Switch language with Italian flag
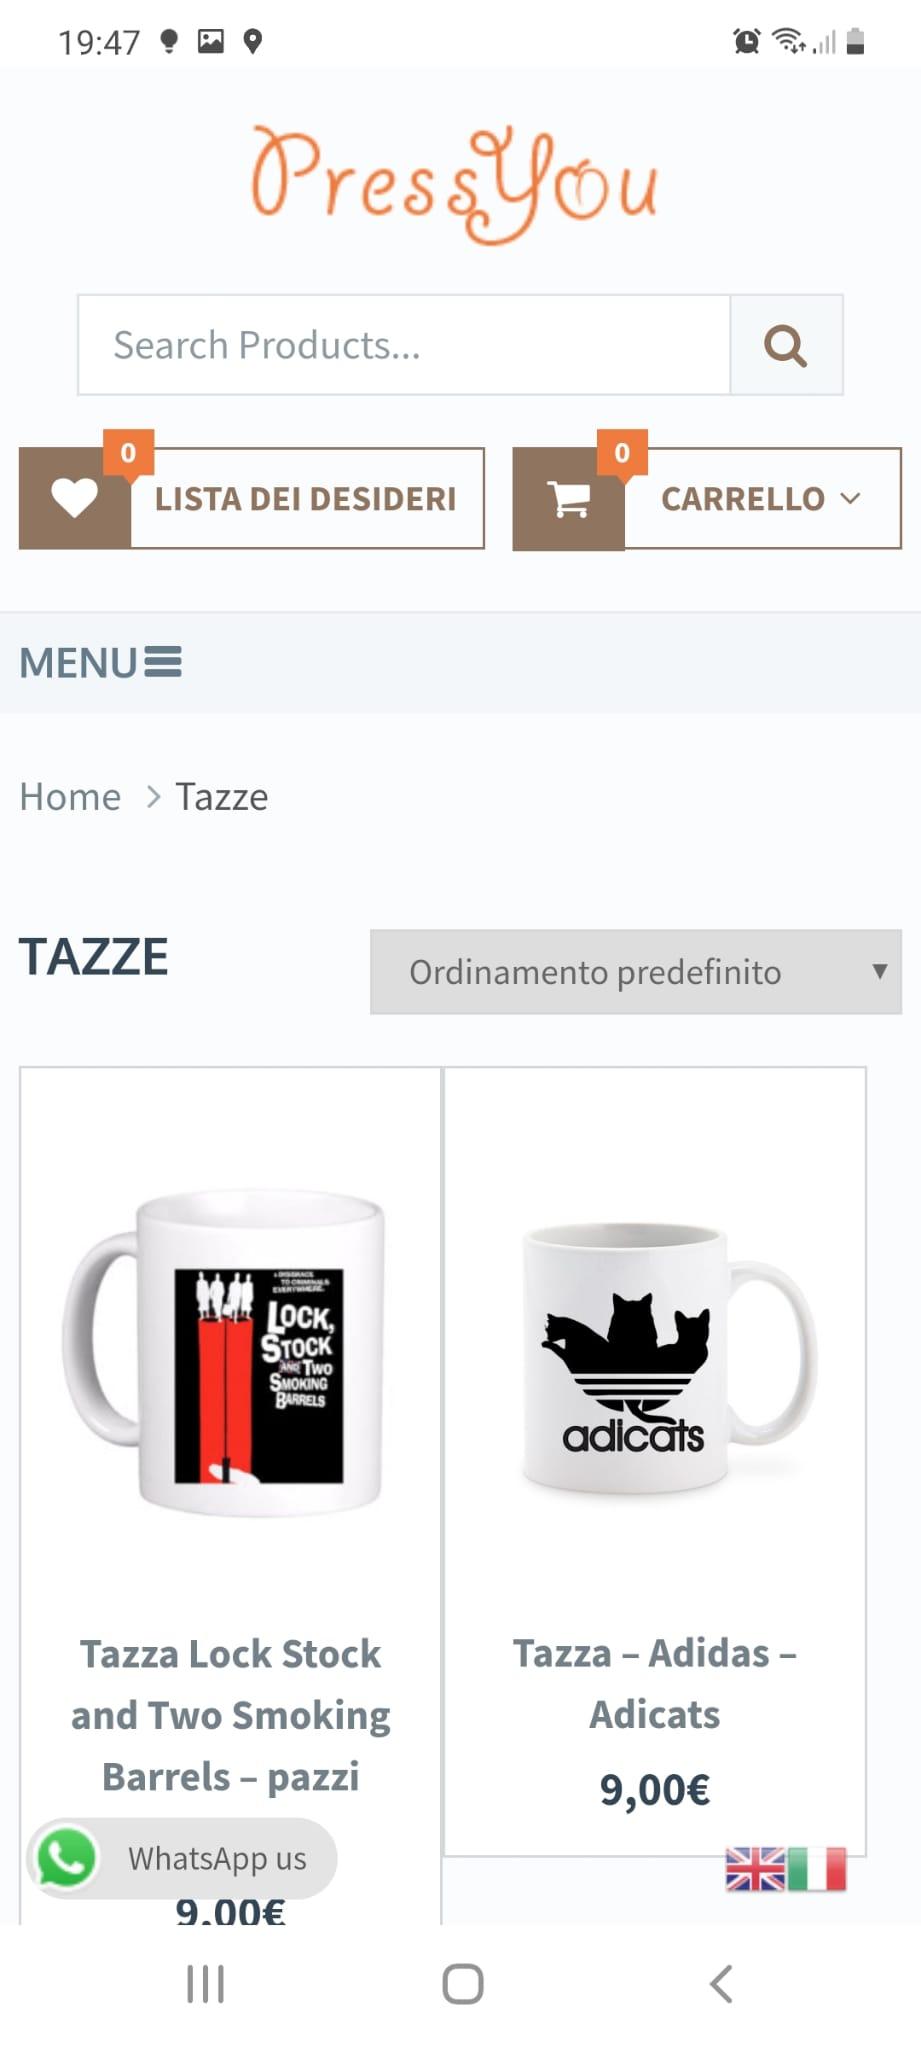 tap(816, 1869)
